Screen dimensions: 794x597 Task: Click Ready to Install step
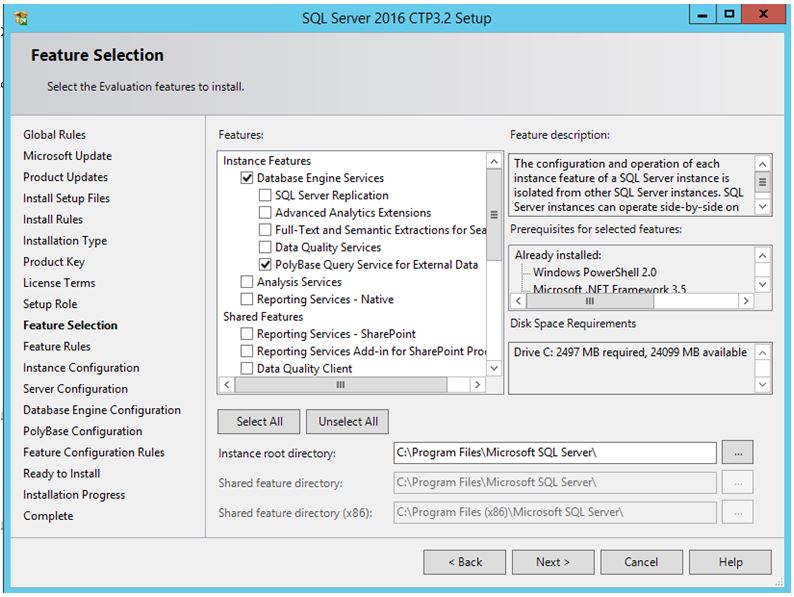62,473
